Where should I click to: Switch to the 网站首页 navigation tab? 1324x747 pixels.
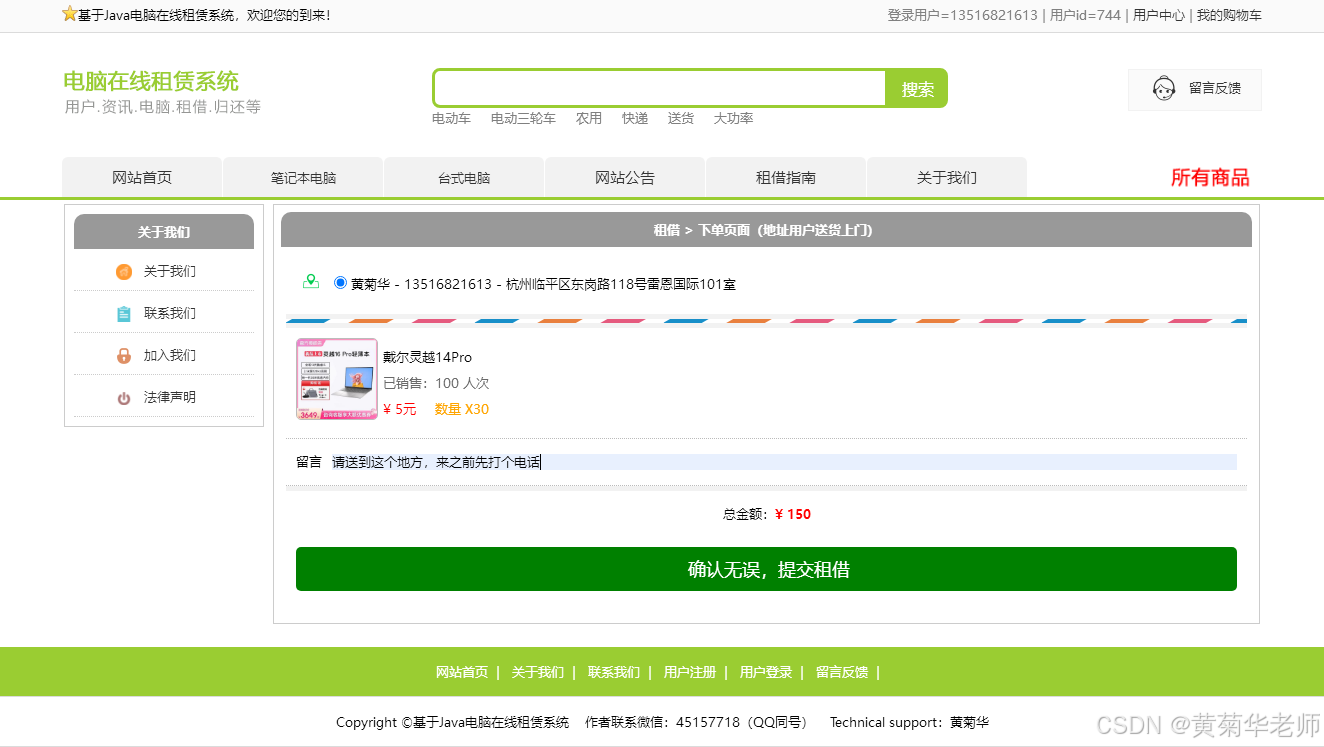tap(141, 176)
